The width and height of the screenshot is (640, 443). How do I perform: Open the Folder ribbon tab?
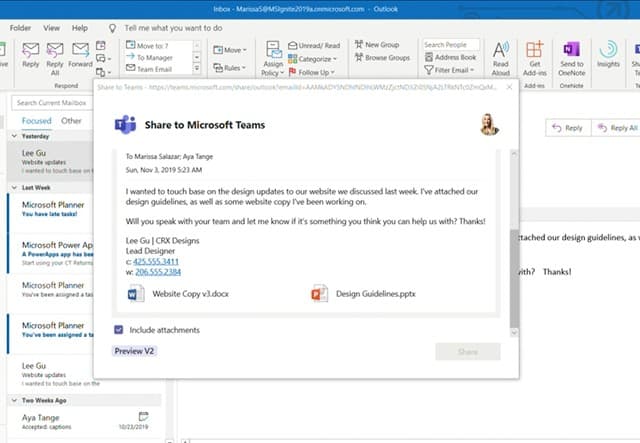(20, 28)
